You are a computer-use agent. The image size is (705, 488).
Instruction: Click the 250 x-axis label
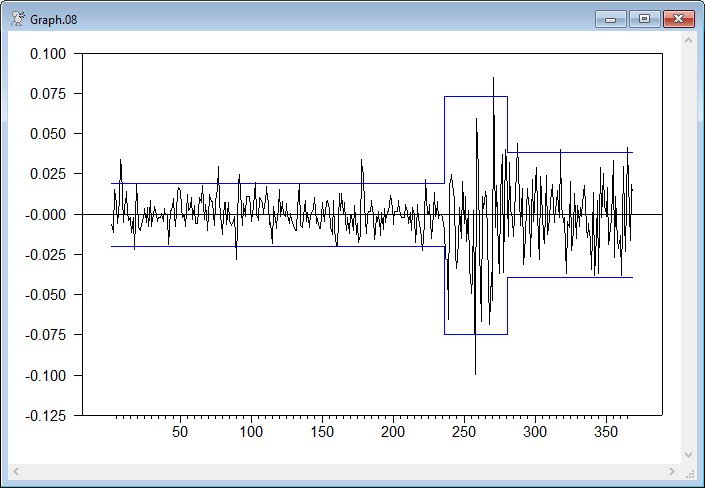tap(464, 432)
